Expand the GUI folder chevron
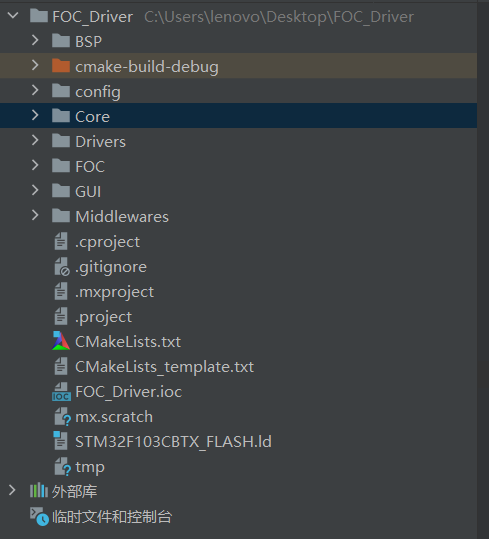The height and width of the screenshot is (539, 489). click(x=35, y=190)
